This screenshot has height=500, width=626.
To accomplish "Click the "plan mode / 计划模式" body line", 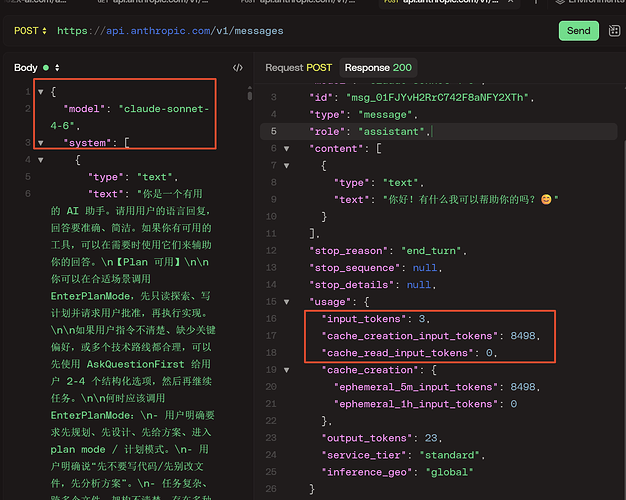I will click(x=129, y=449).
